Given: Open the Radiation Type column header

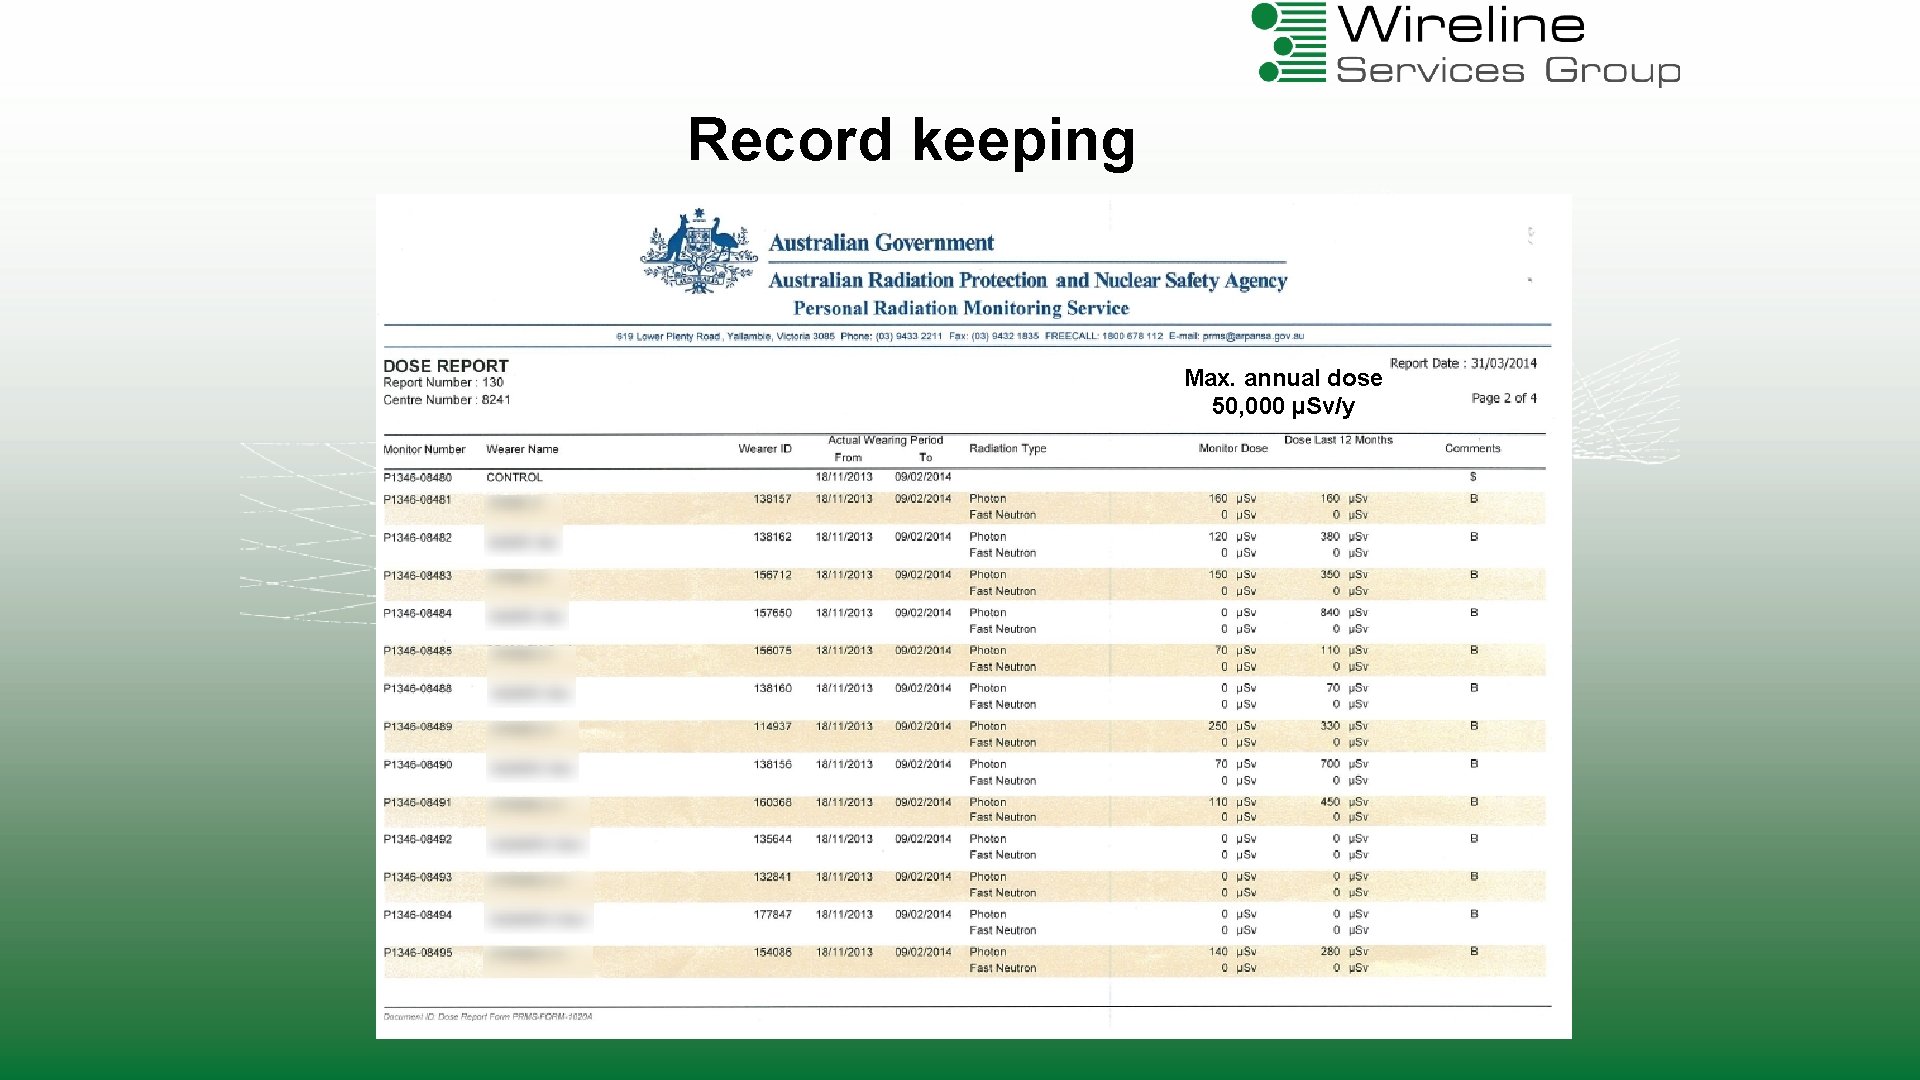Looking at the screenshot, I should pyautogui.click(x=1008, y=449).
